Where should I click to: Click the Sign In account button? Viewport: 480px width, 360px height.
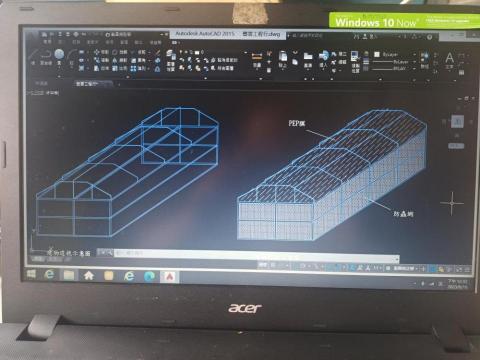(x=369, y=36)
